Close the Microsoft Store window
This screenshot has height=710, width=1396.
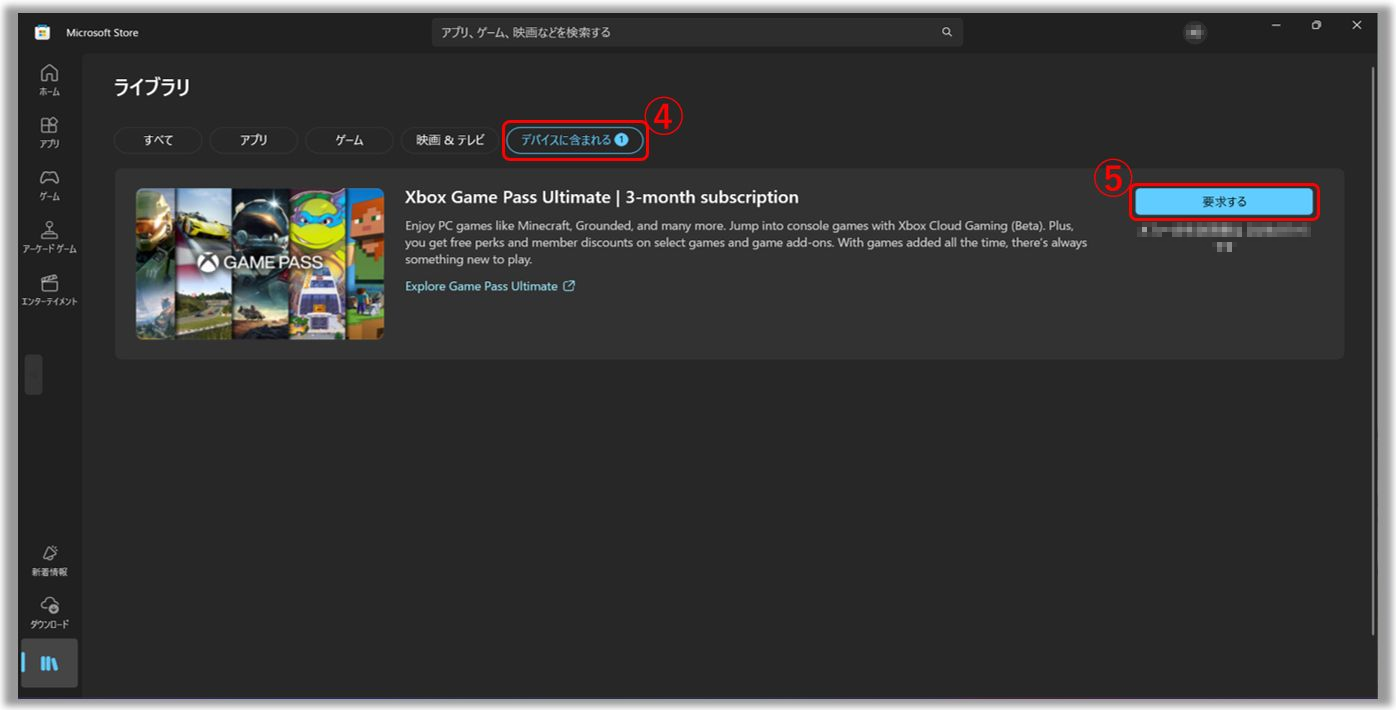coord(1357,26)
